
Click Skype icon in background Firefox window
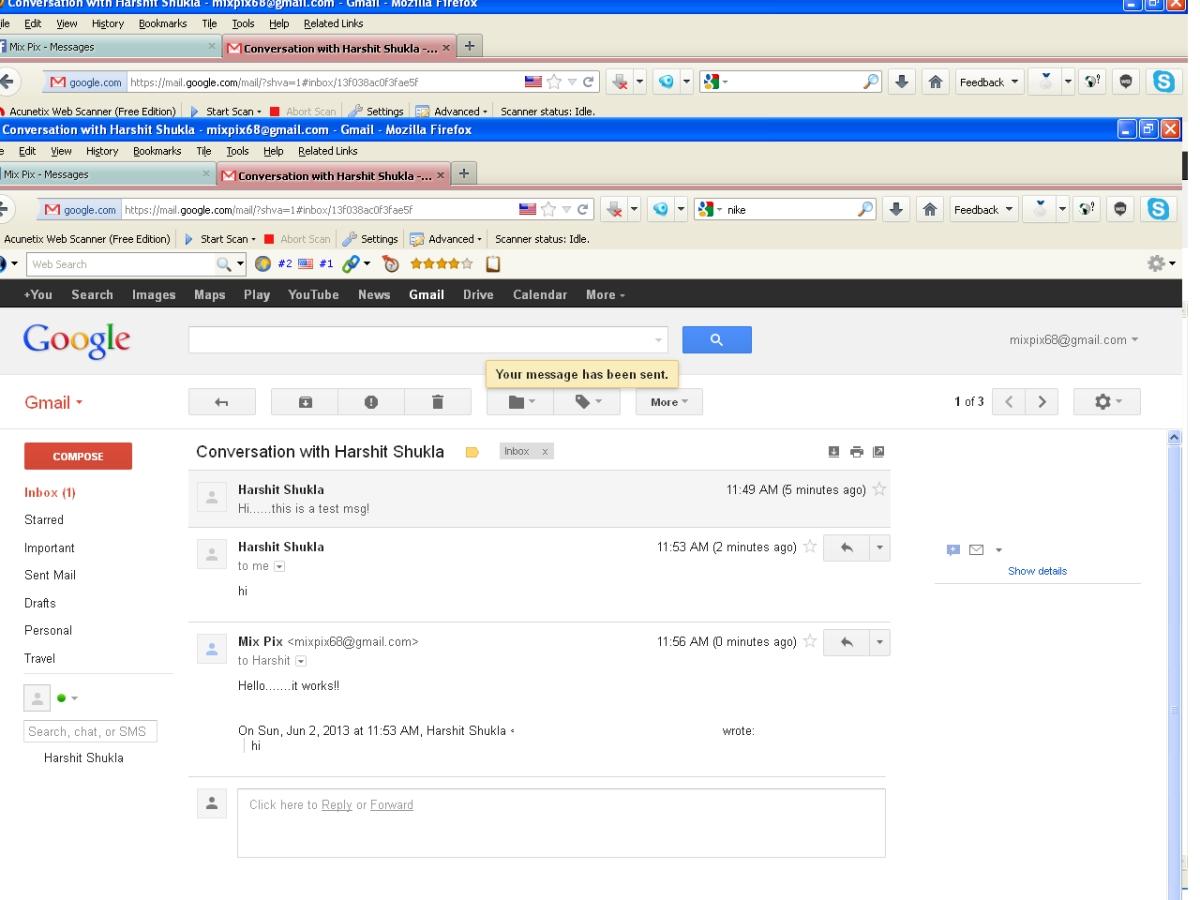(x=1163, y=82)
